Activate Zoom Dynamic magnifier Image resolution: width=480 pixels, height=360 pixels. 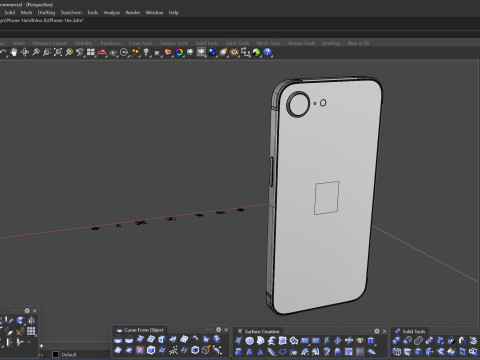[x=36, y=52]
